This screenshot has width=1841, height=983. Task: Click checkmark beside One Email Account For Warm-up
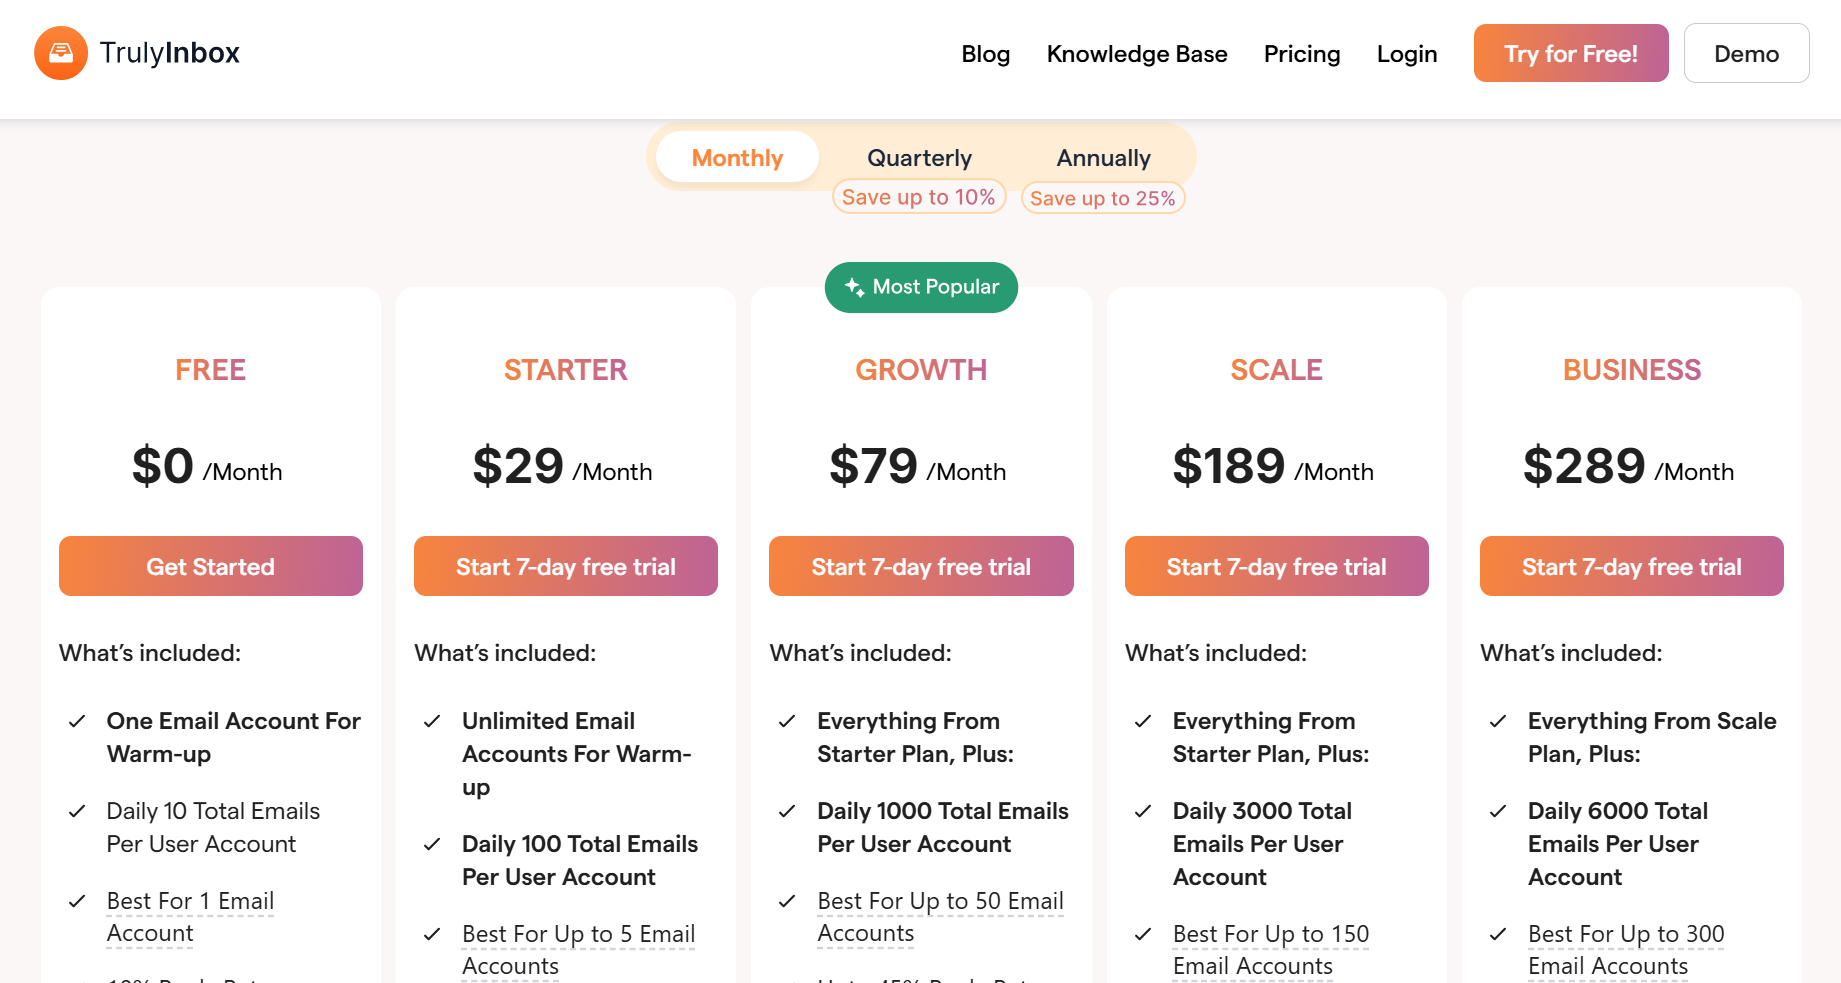click(x=77, y=721)
